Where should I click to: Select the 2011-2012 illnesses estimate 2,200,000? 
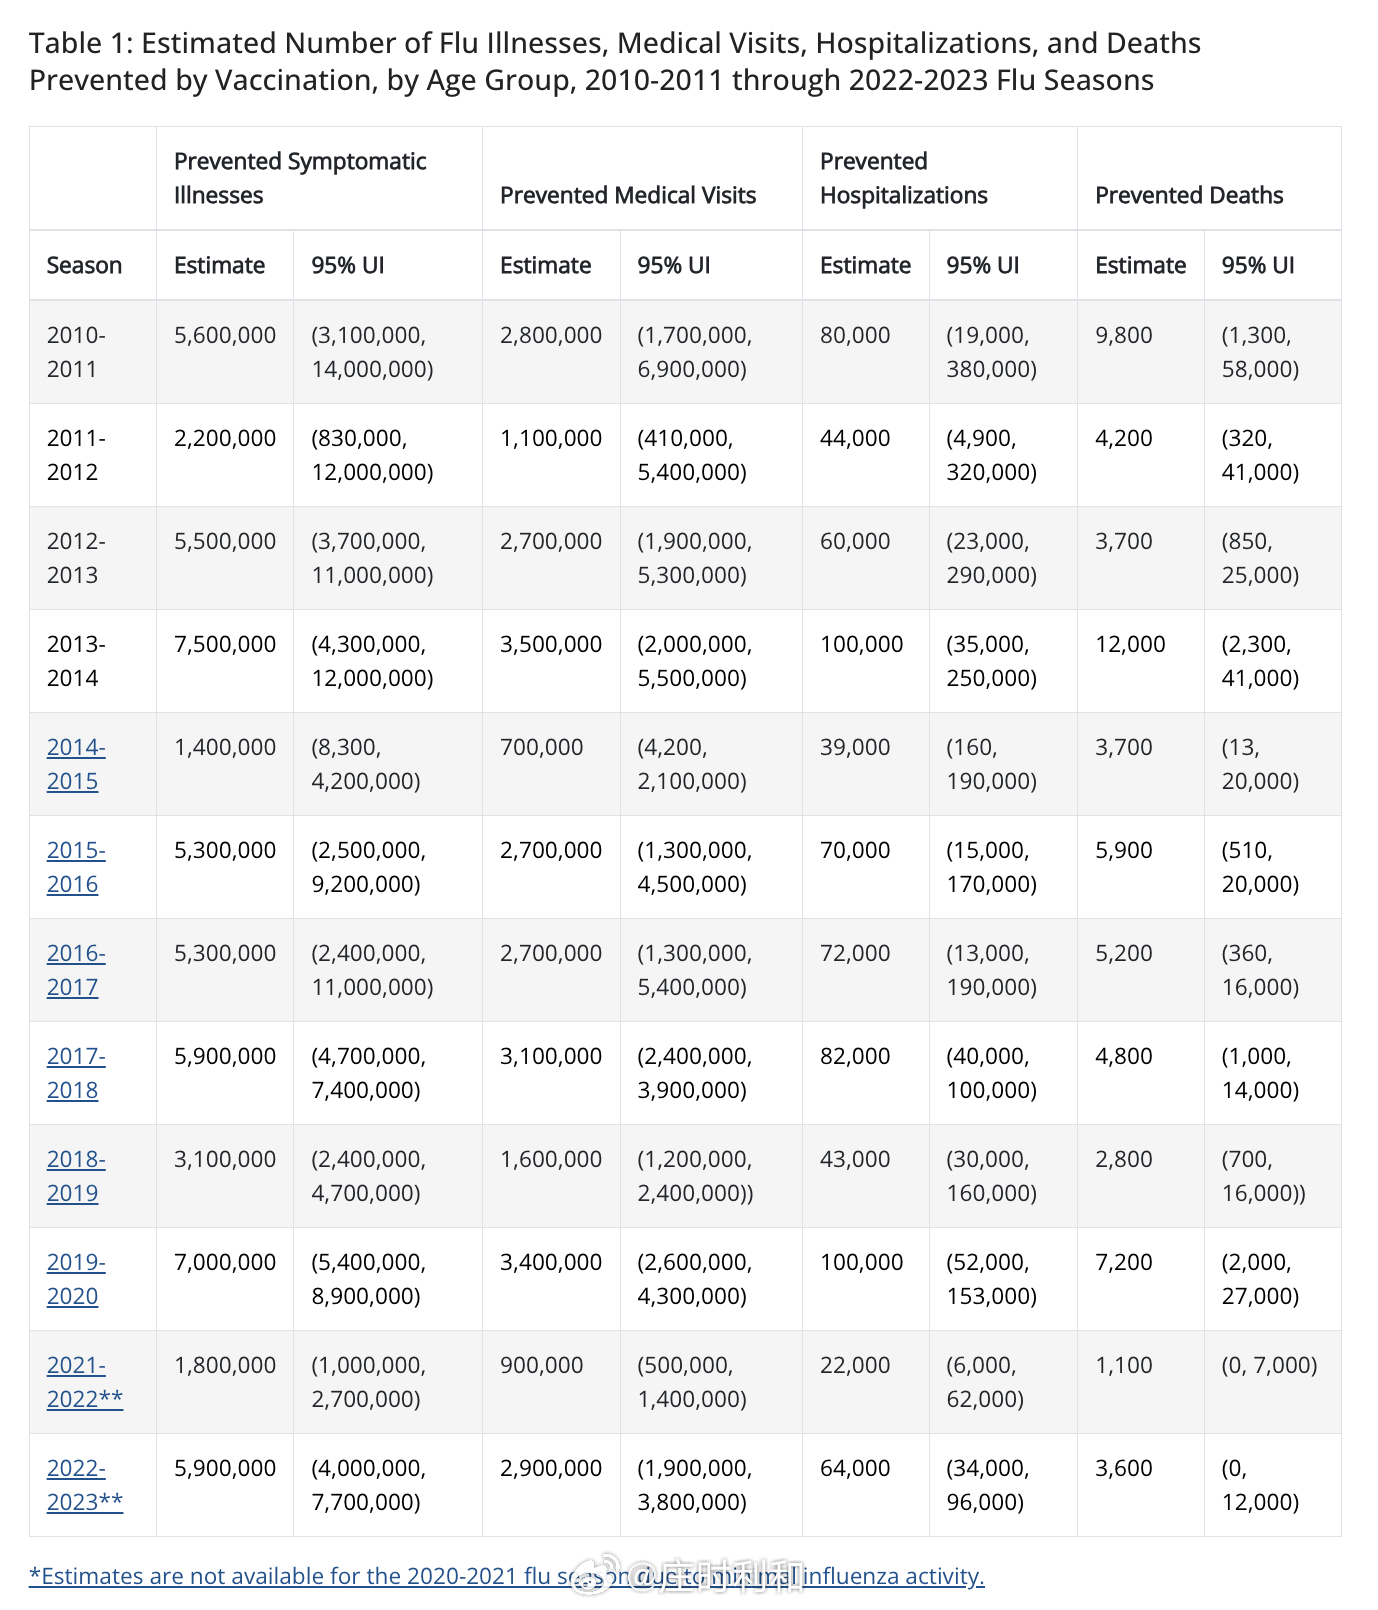(225, 438)
